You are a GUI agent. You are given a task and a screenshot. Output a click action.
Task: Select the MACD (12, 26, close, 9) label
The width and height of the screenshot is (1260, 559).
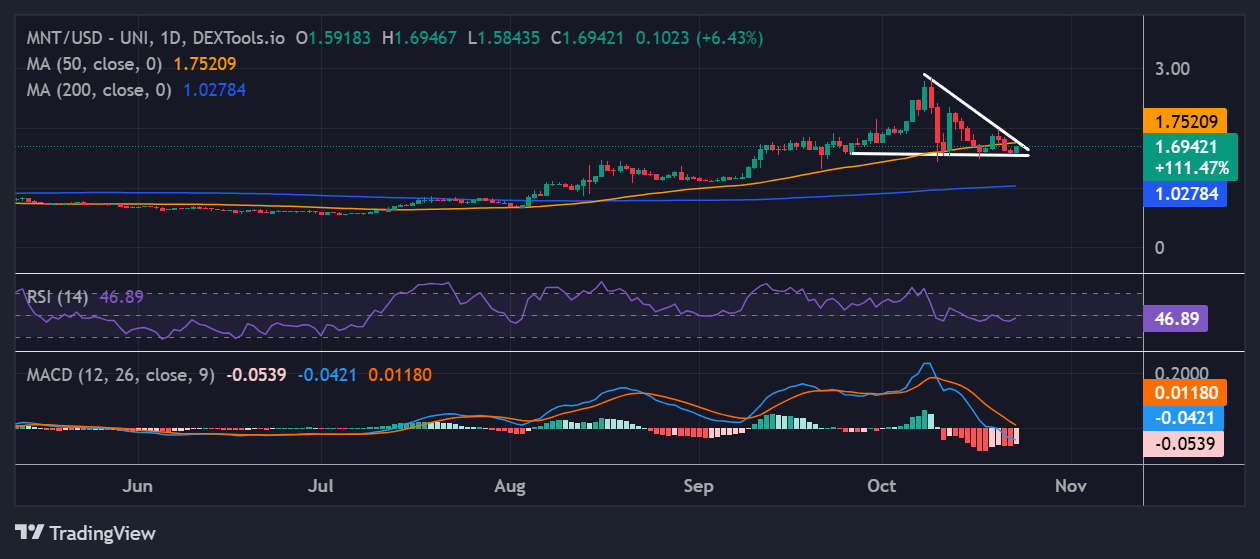tap(119, 374)
